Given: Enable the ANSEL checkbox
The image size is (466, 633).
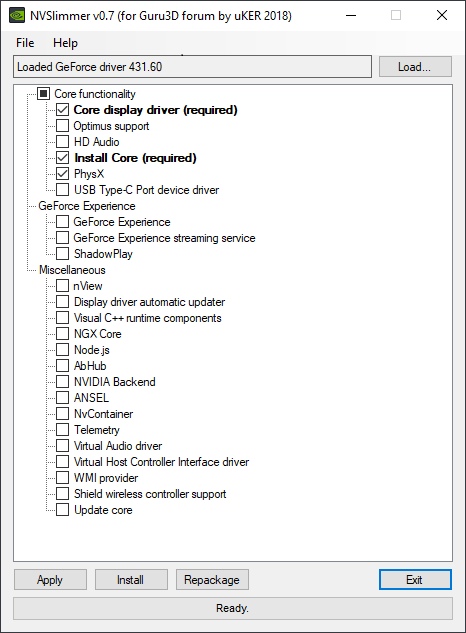Looking at the screenshot, I should [x=62, y=398].
